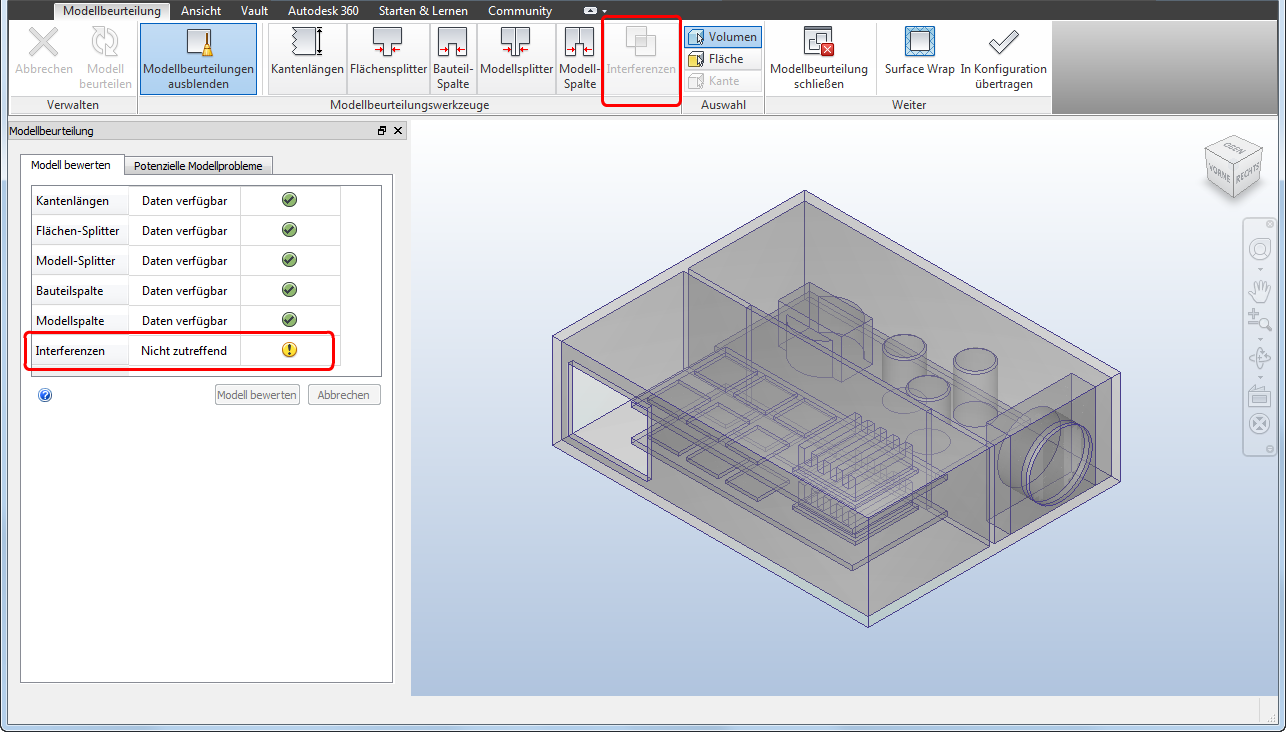Open the navigation bar customize menu at its bottom
Screen dimensions: 1286x732
1270,449
